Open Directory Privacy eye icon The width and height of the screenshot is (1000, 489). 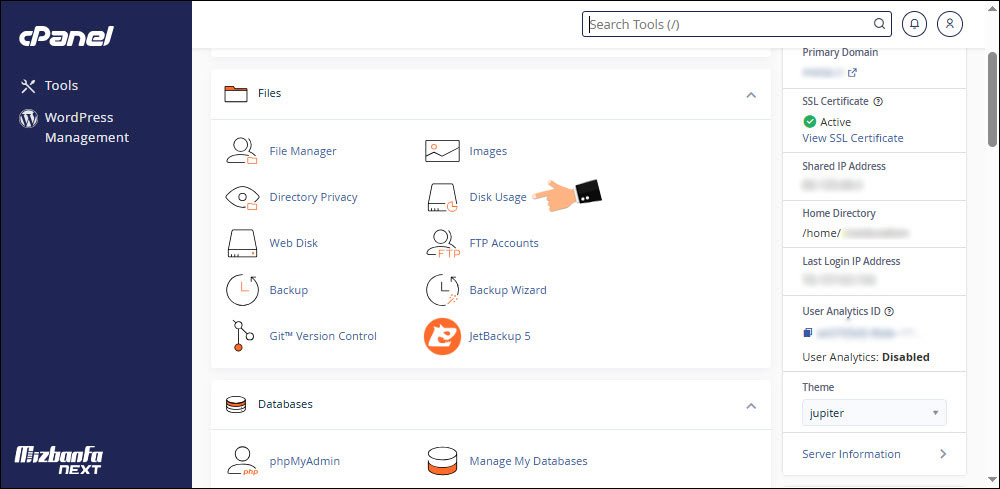click(242, 197)
